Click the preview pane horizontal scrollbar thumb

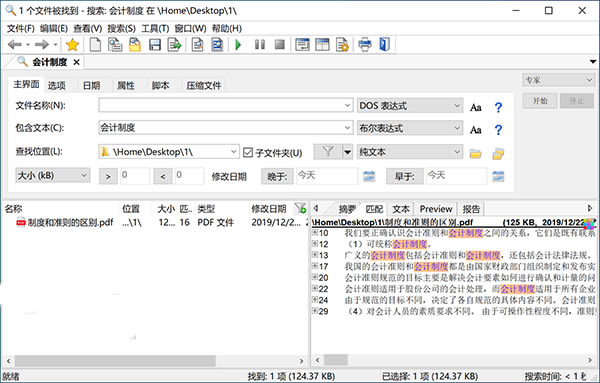336,360
